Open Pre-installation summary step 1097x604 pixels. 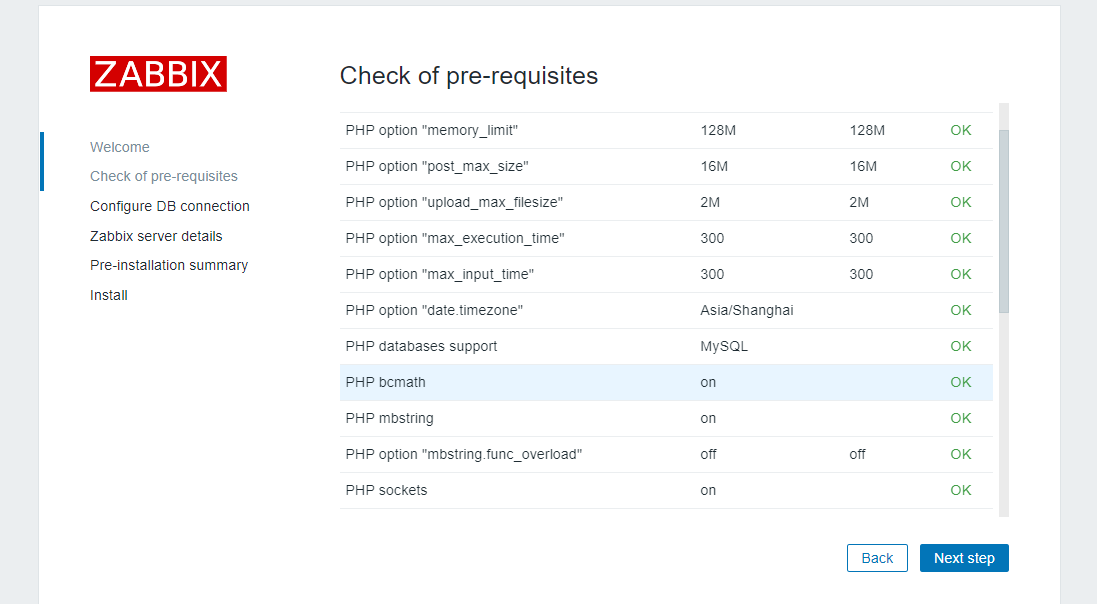click(x=169, y=265)
